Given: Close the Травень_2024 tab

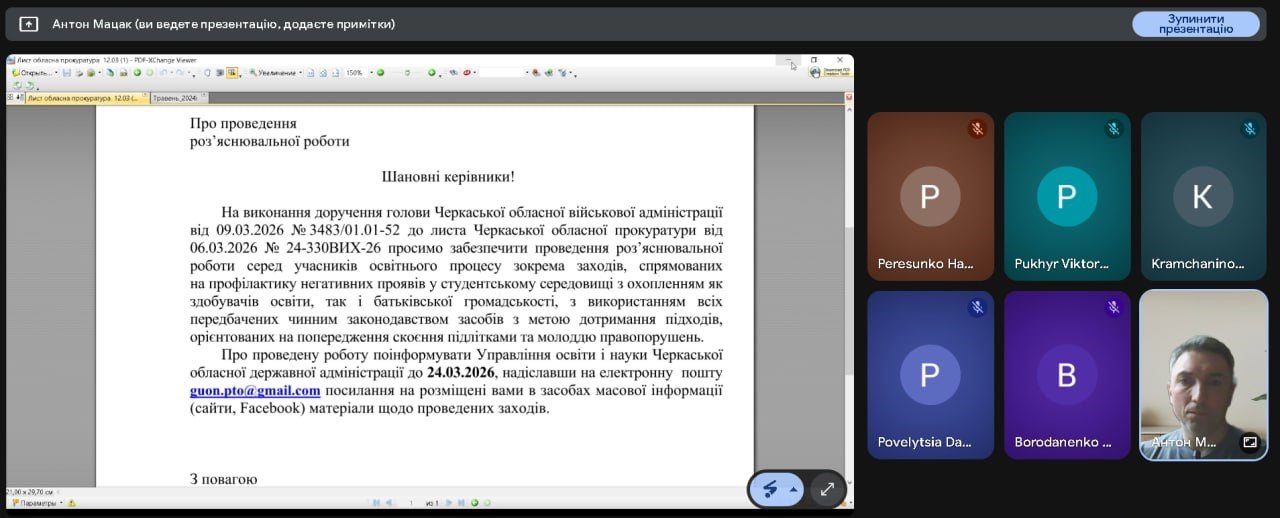Looking at the screenshot, I should [203, 95].
